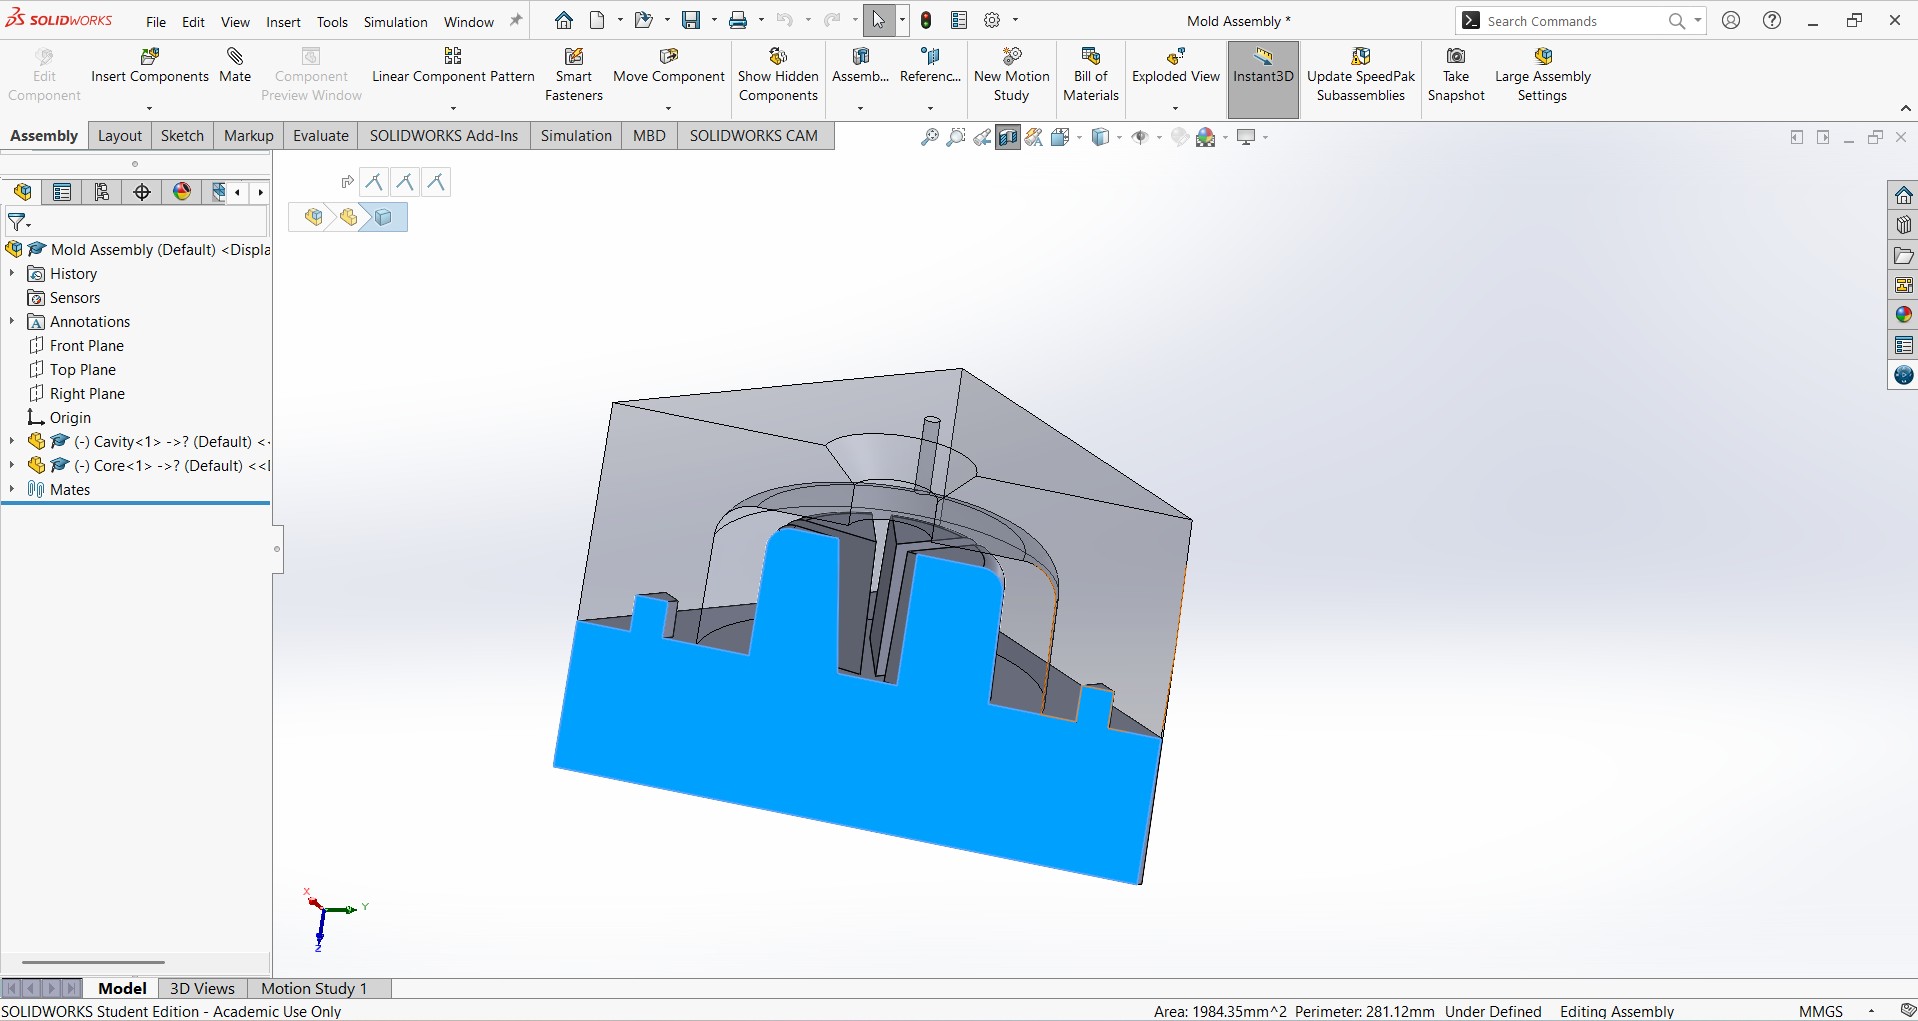Pin the menu bar with pushpin
Image resolution: width=1918 pixels, height=1021 pixels.
coord(516,20)
